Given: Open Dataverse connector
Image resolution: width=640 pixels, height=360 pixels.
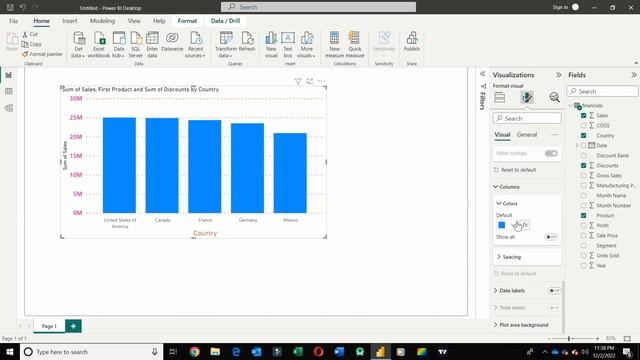Looking at the screenshot, I should (x=172, y=42).
